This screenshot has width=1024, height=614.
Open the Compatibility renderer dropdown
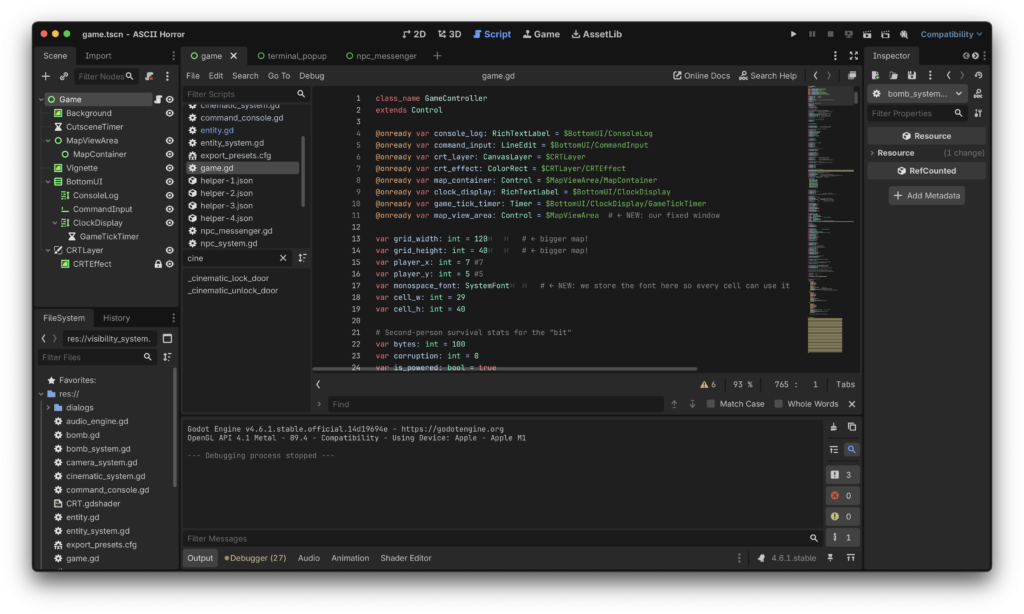(951, 34)
